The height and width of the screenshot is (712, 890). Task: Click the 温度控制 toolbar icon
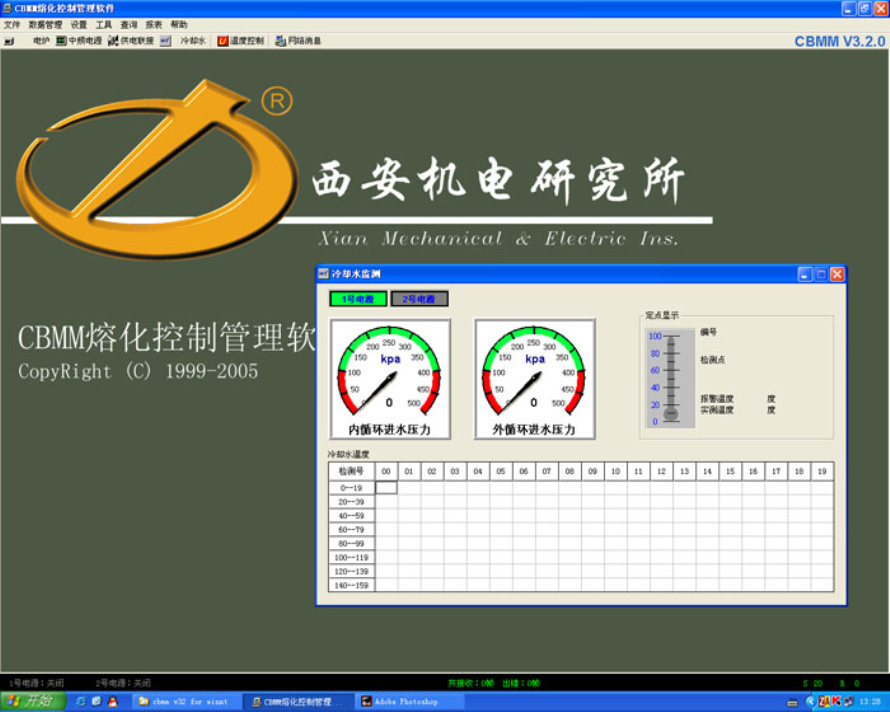[x=222, y=41]
